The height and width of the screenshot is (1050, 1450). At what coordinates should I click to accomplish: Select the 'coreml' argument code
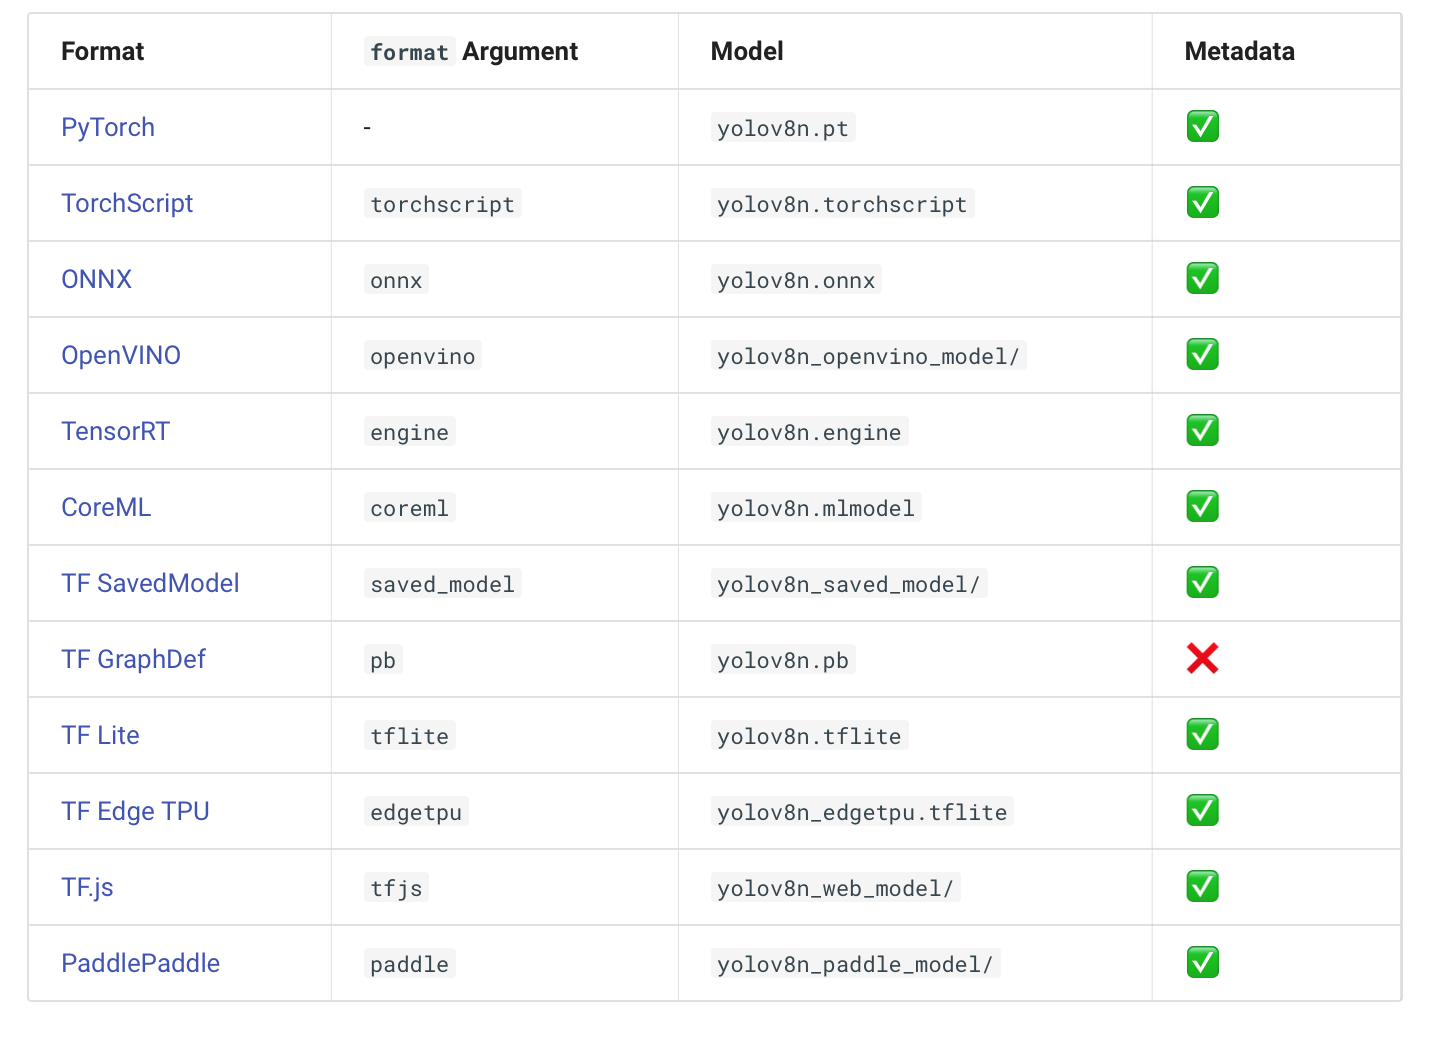point(409,508)
